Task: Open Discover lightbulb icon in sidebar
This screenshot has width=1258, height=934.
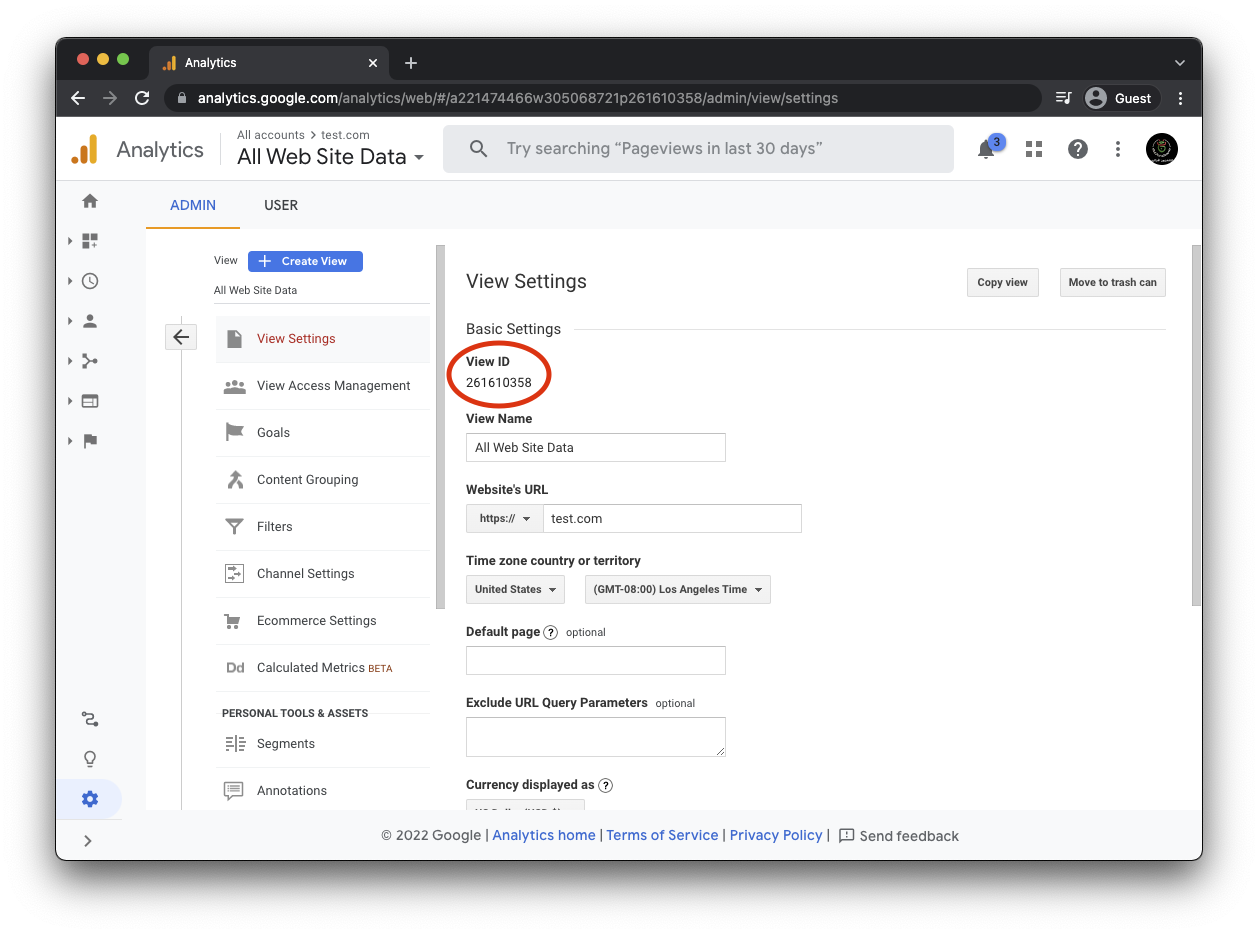Action: pos(90,759)
